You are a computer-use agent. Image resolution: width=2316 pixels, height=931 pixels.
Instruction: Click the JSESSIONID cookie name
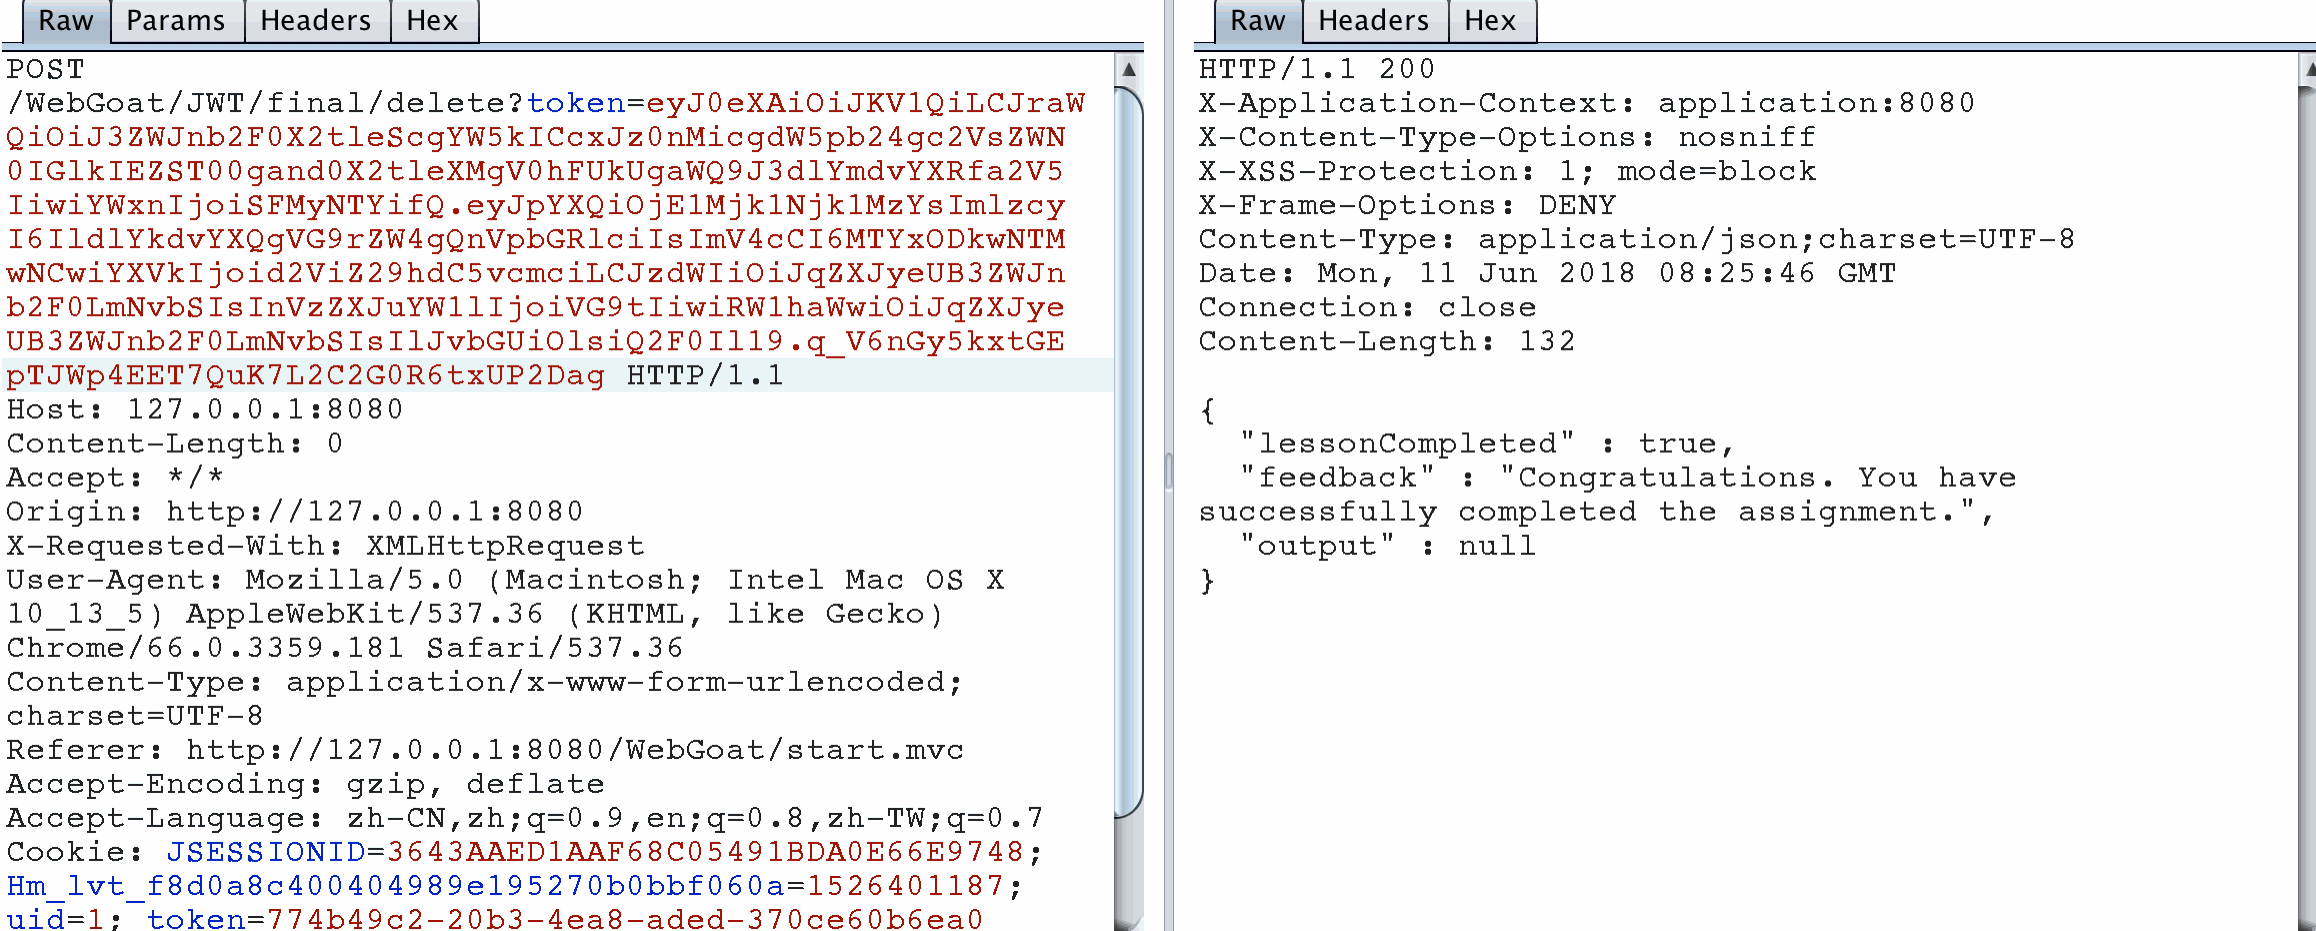pos(266,852)
